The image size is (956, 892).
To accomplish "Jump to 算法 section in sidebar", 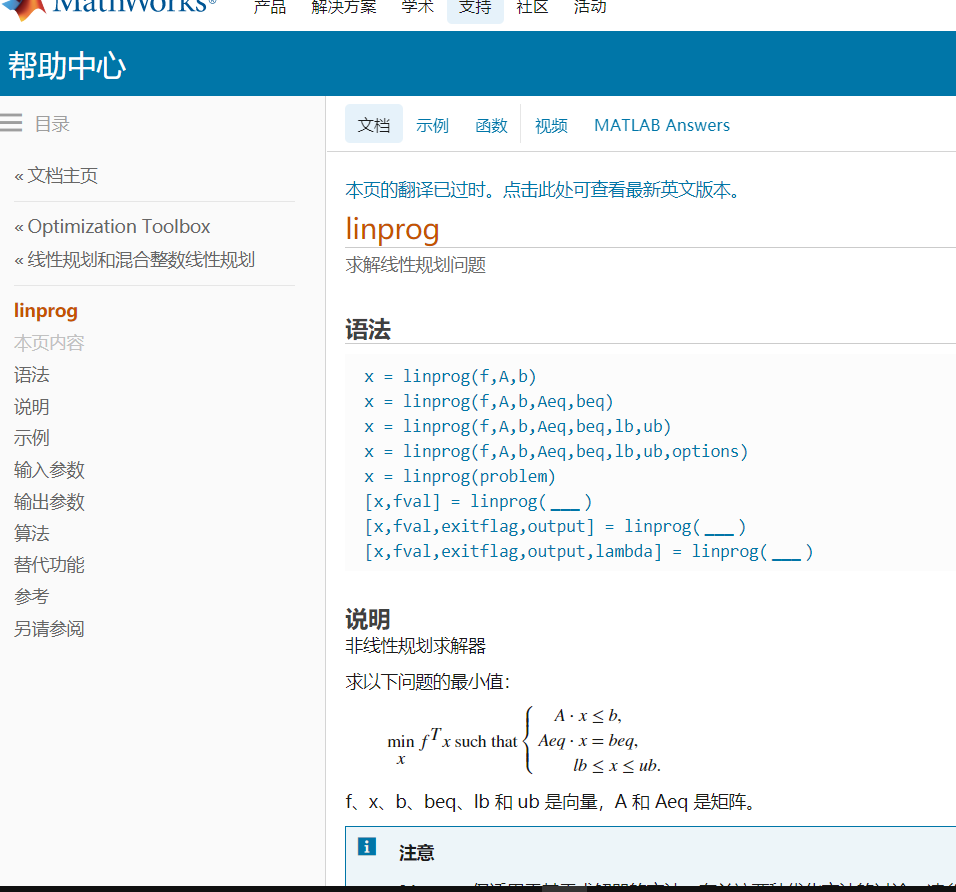I will 31,533.
